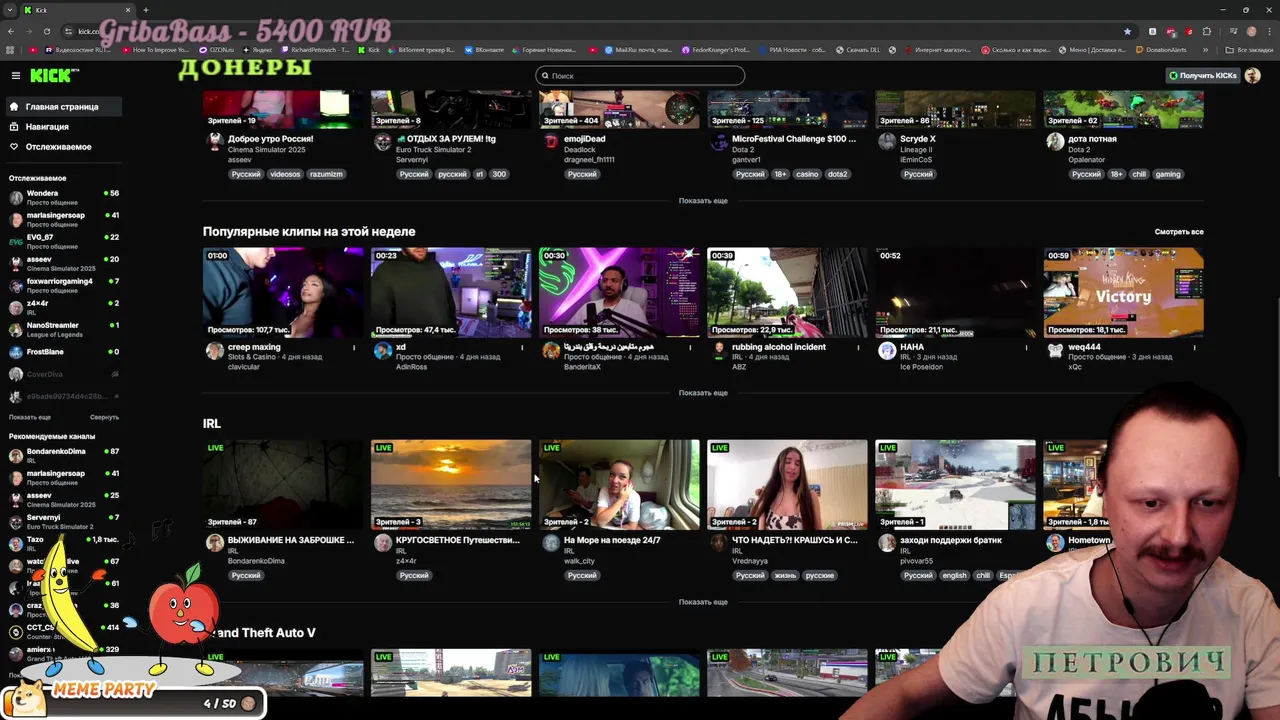Screen dimensions: 1280x720
Task: Click the Русский tag under BondarenkoDima's stream
Action: coord(246,576)
